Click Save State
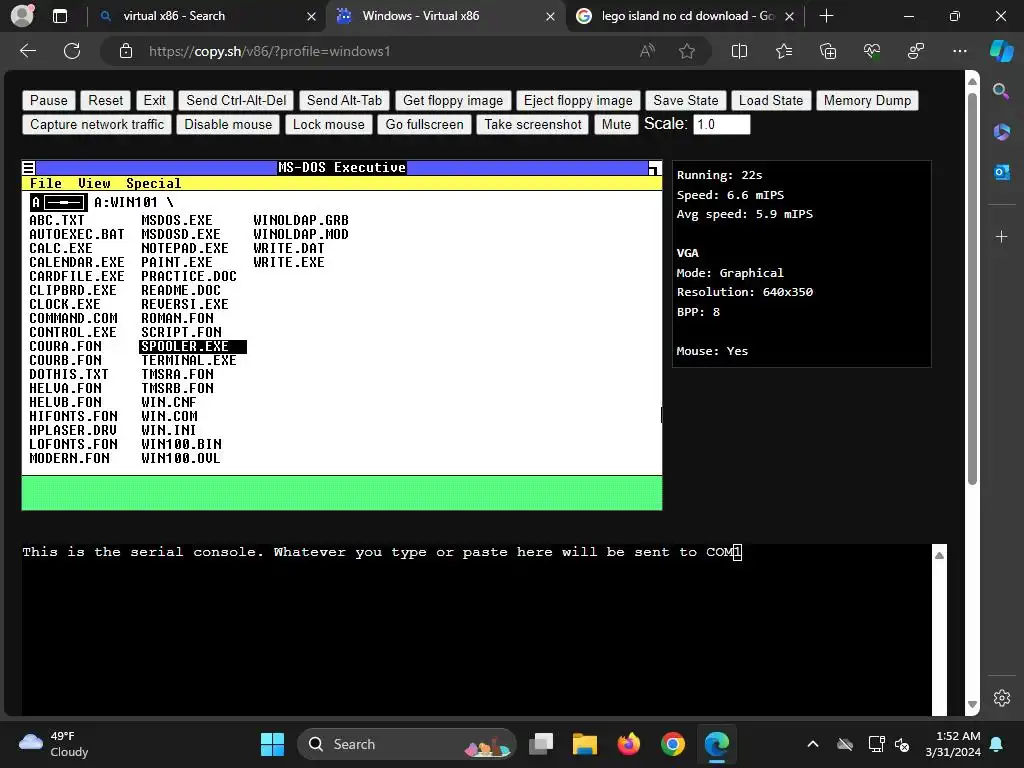Viewport: 1024px width, 768px height. point(686,101)
